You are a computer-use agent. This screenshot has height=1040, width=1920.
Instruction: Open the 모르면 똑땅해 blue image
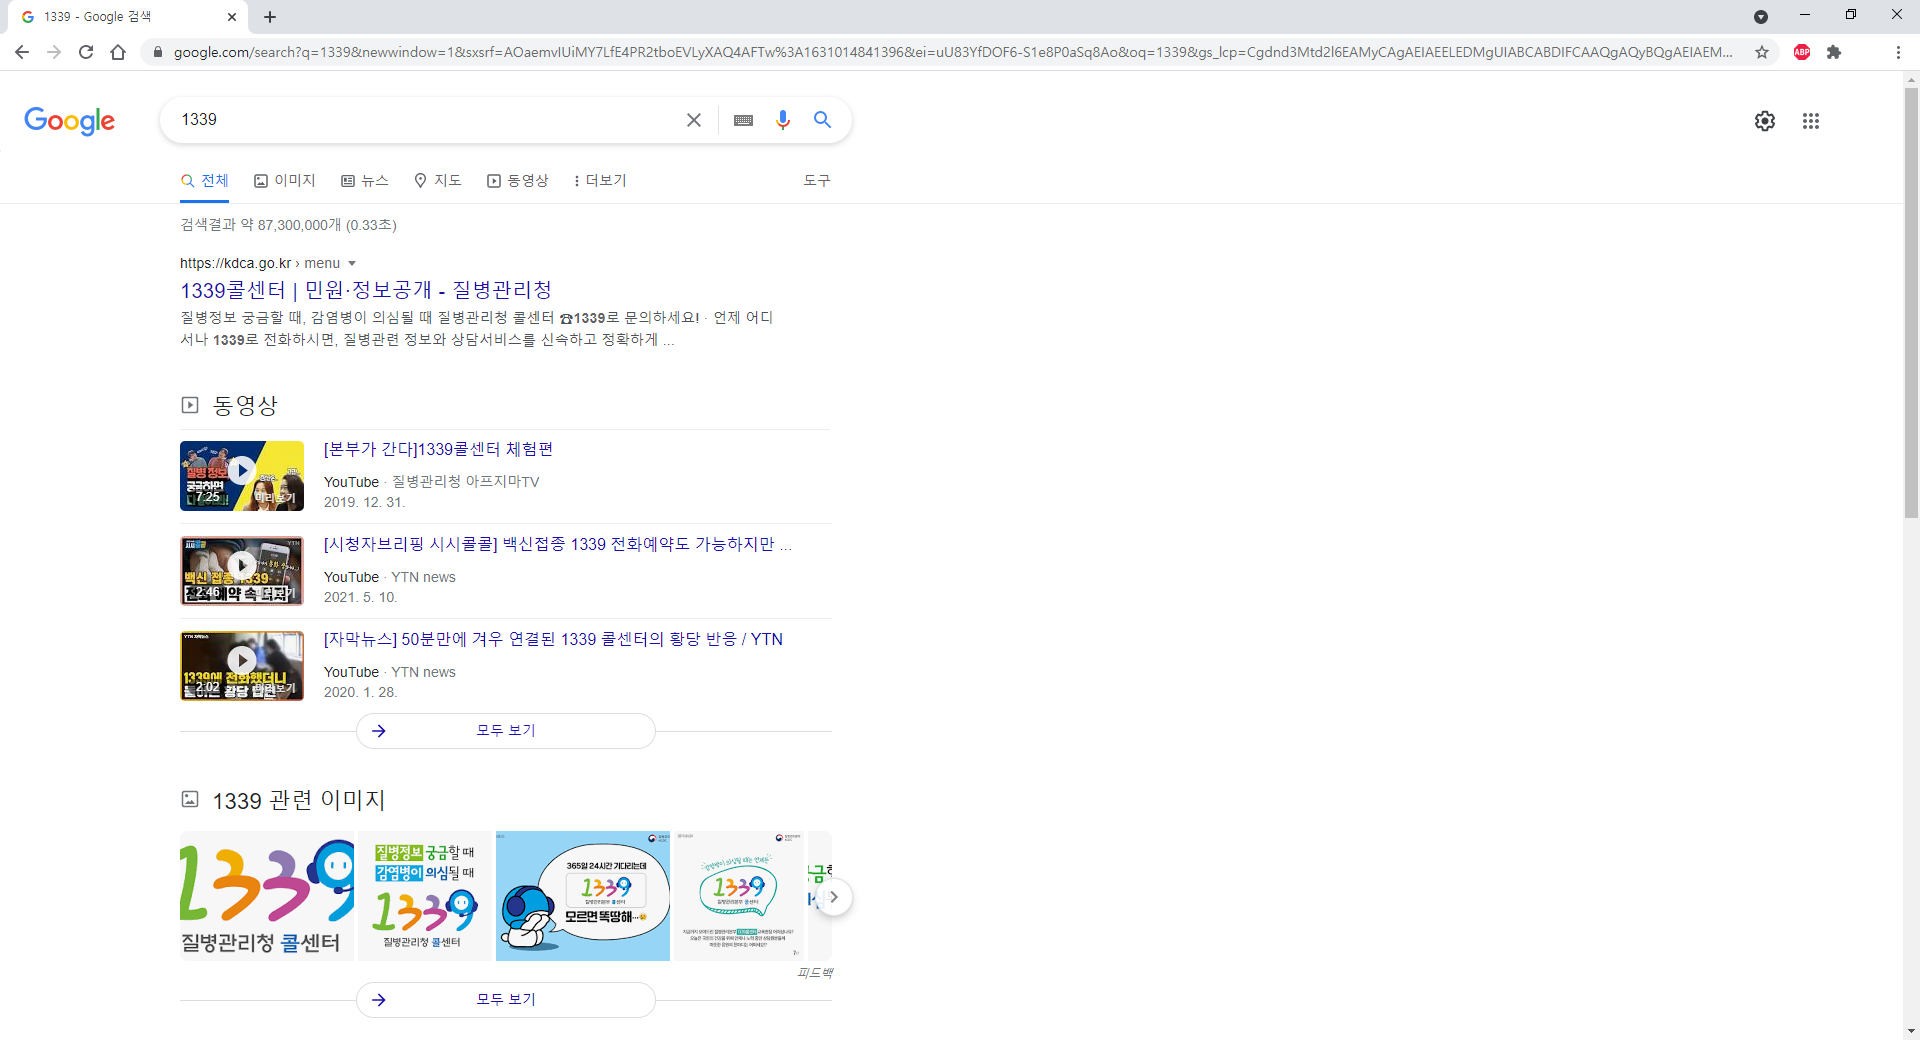(583, 896)
